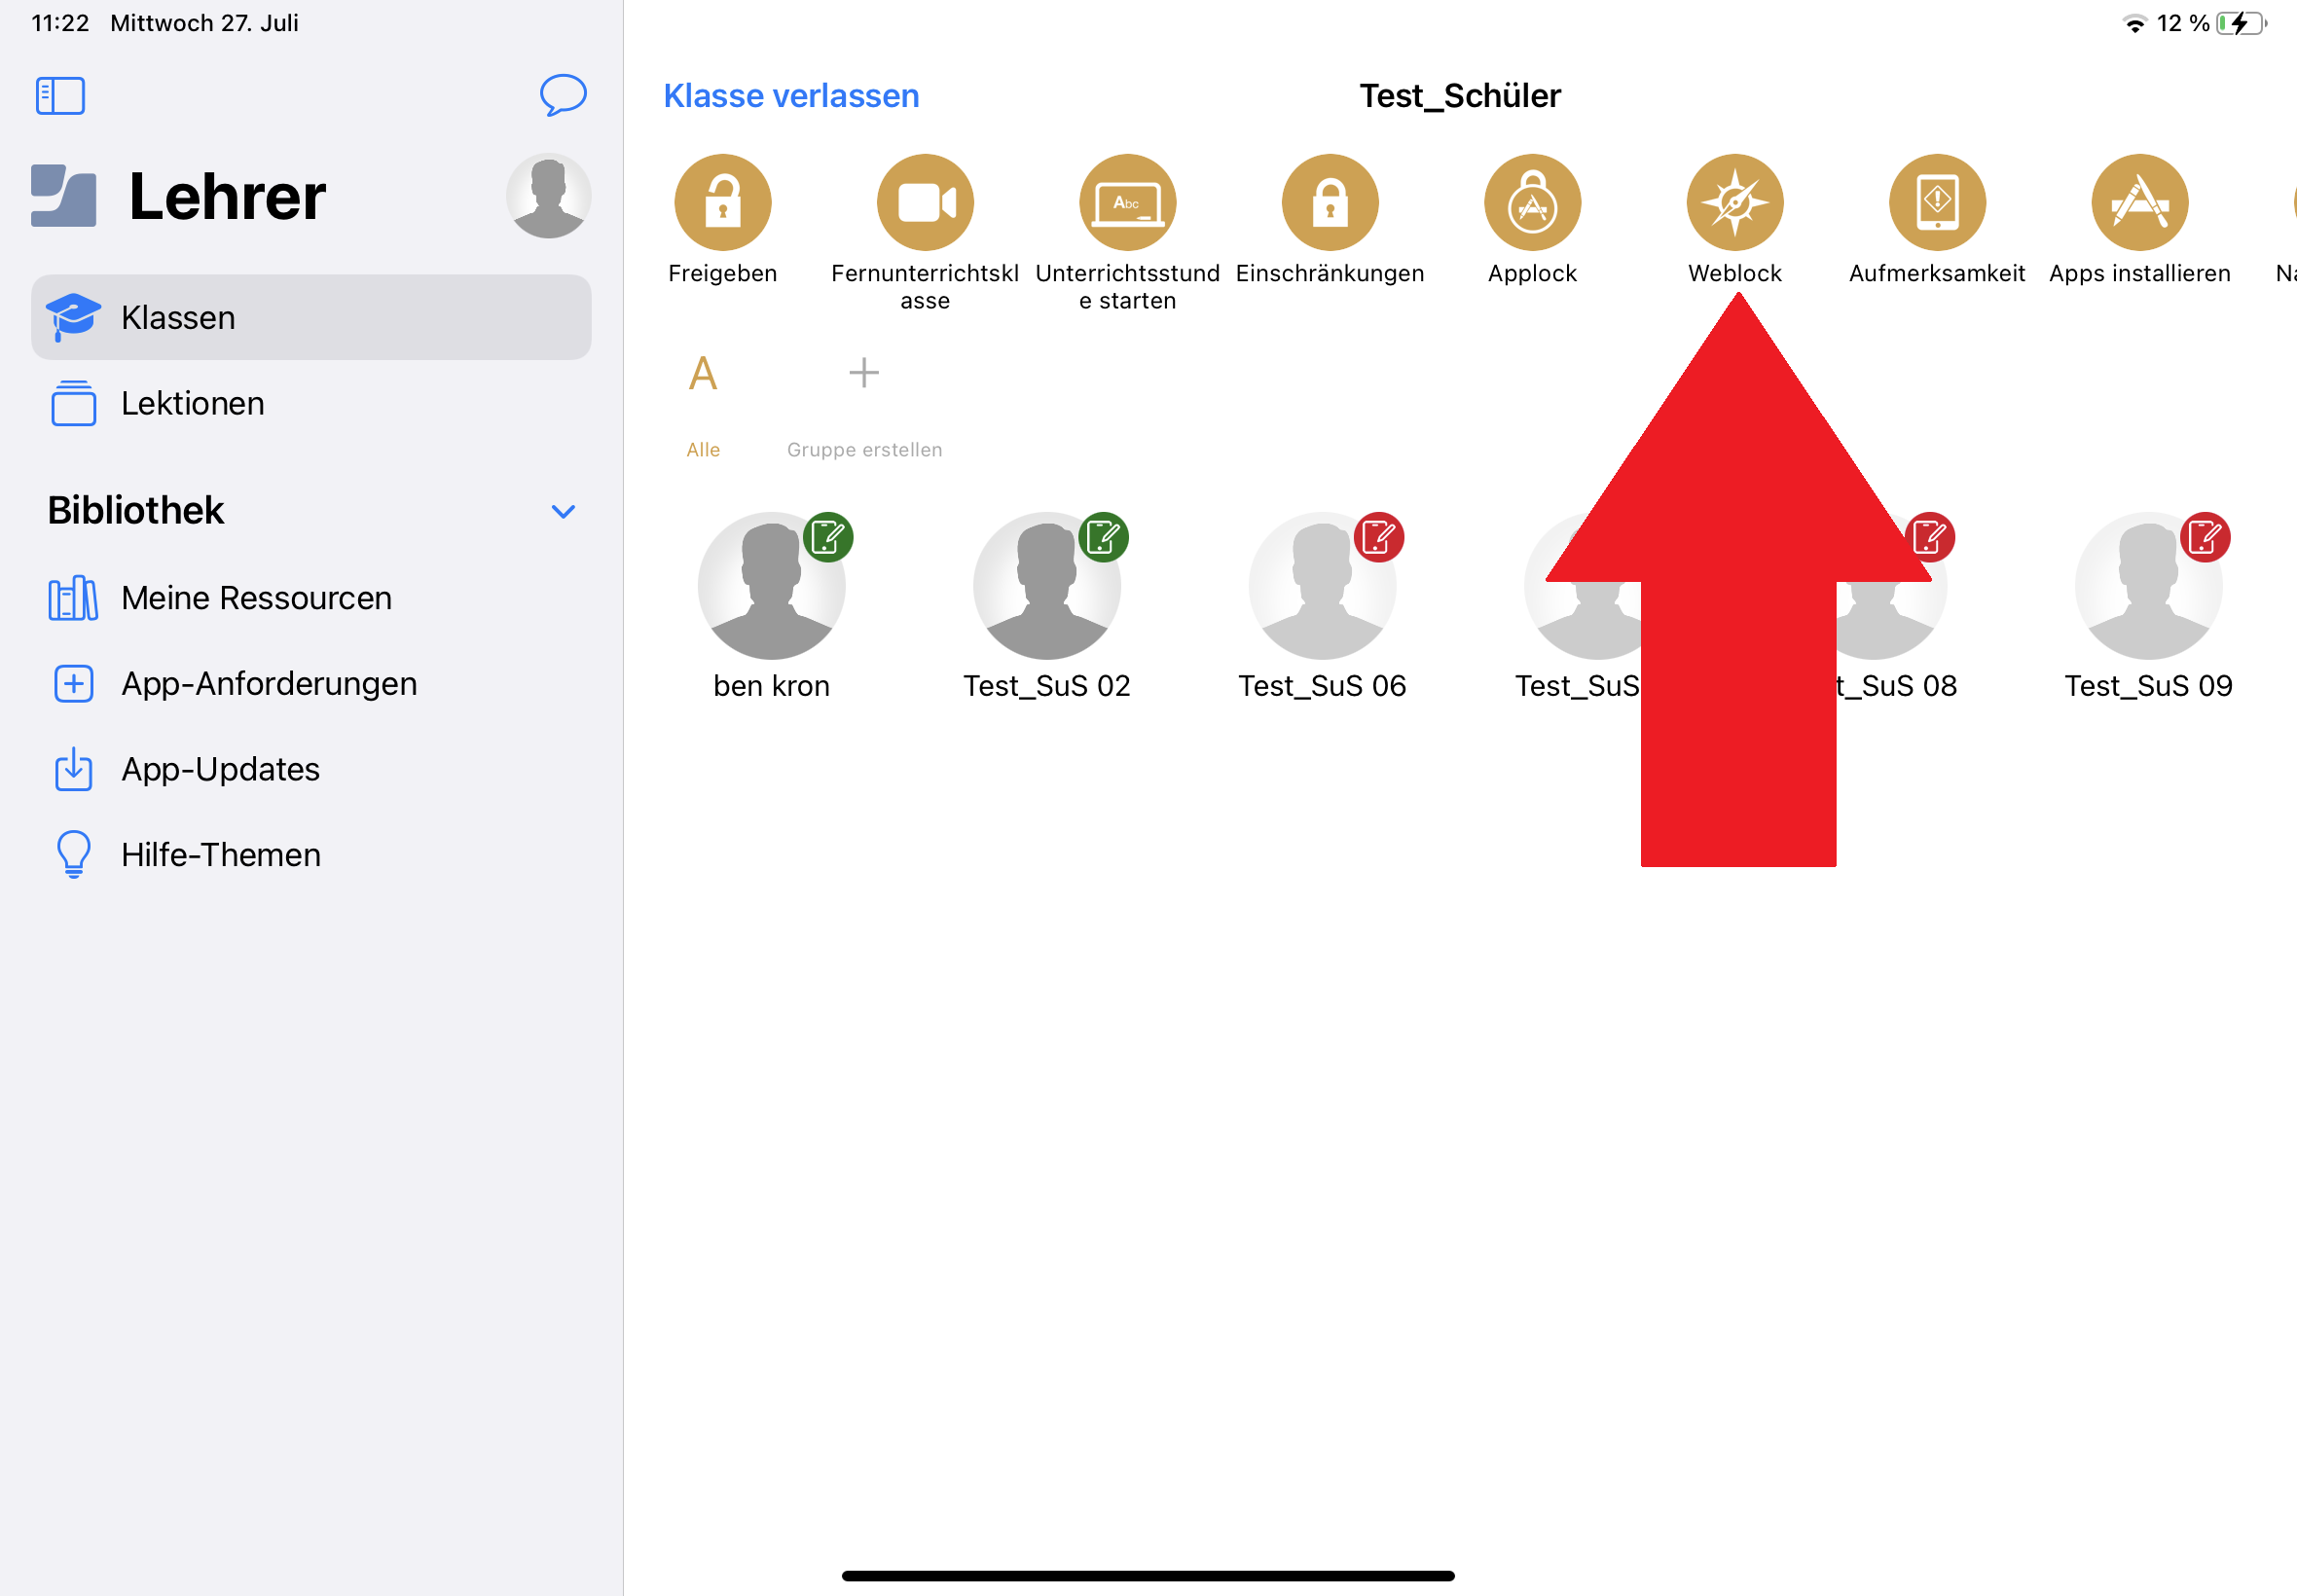Click Test_SuS 09's red device badge

coord(2205,538)
